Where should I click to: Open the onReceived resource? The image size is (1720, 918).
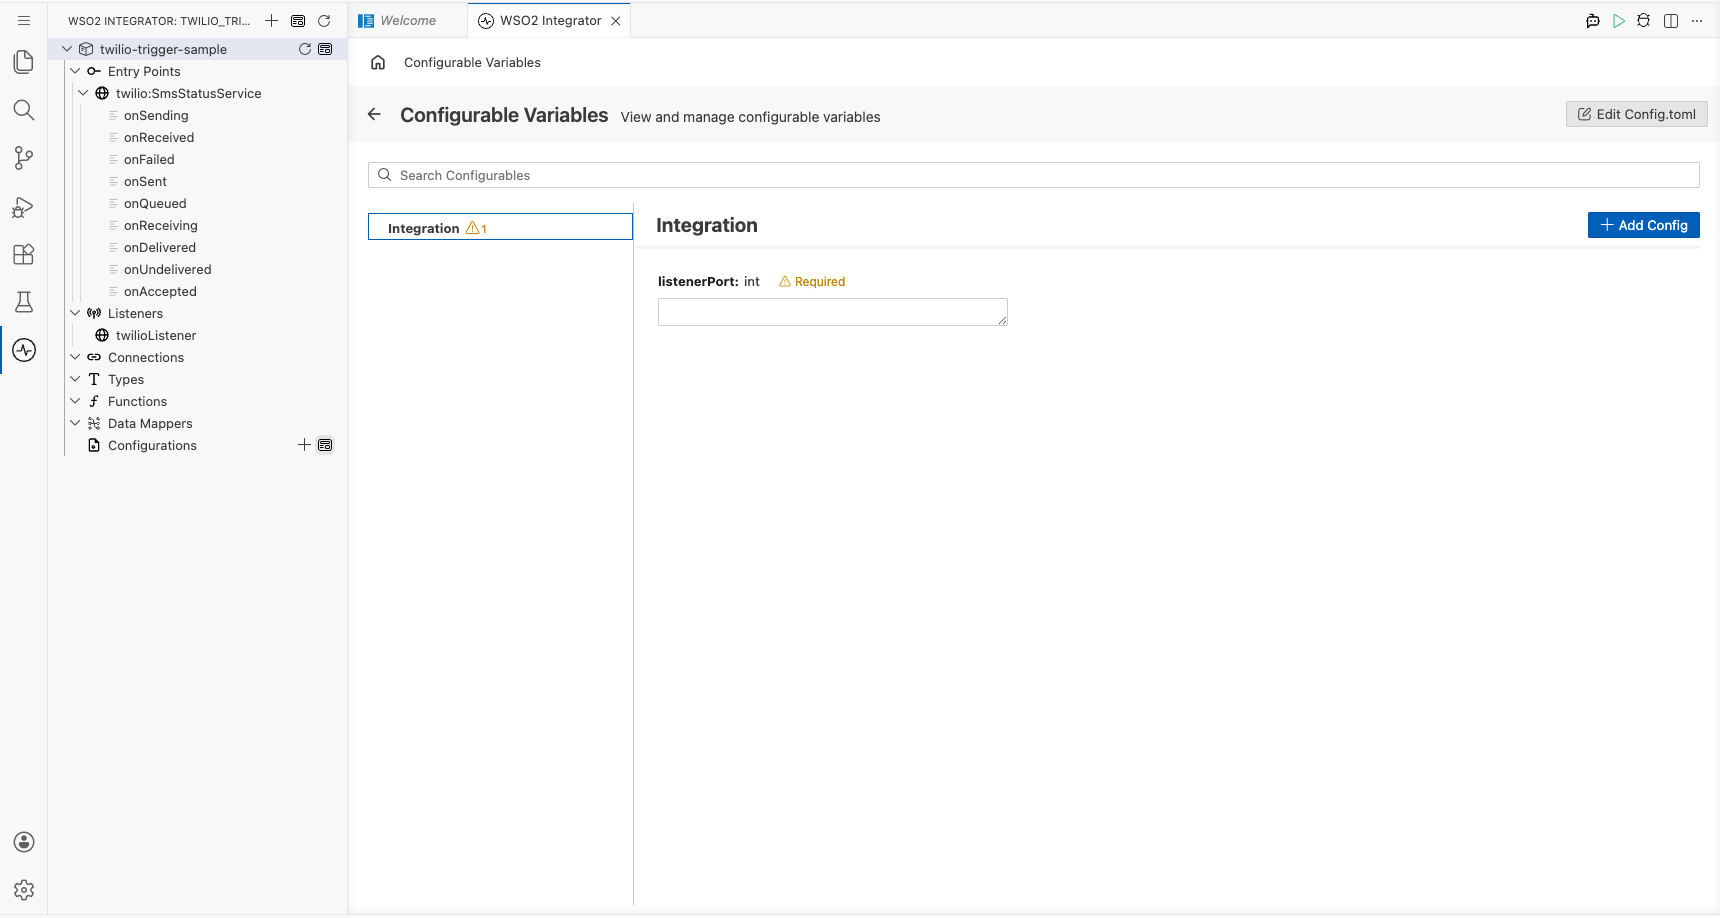point(159,137)
